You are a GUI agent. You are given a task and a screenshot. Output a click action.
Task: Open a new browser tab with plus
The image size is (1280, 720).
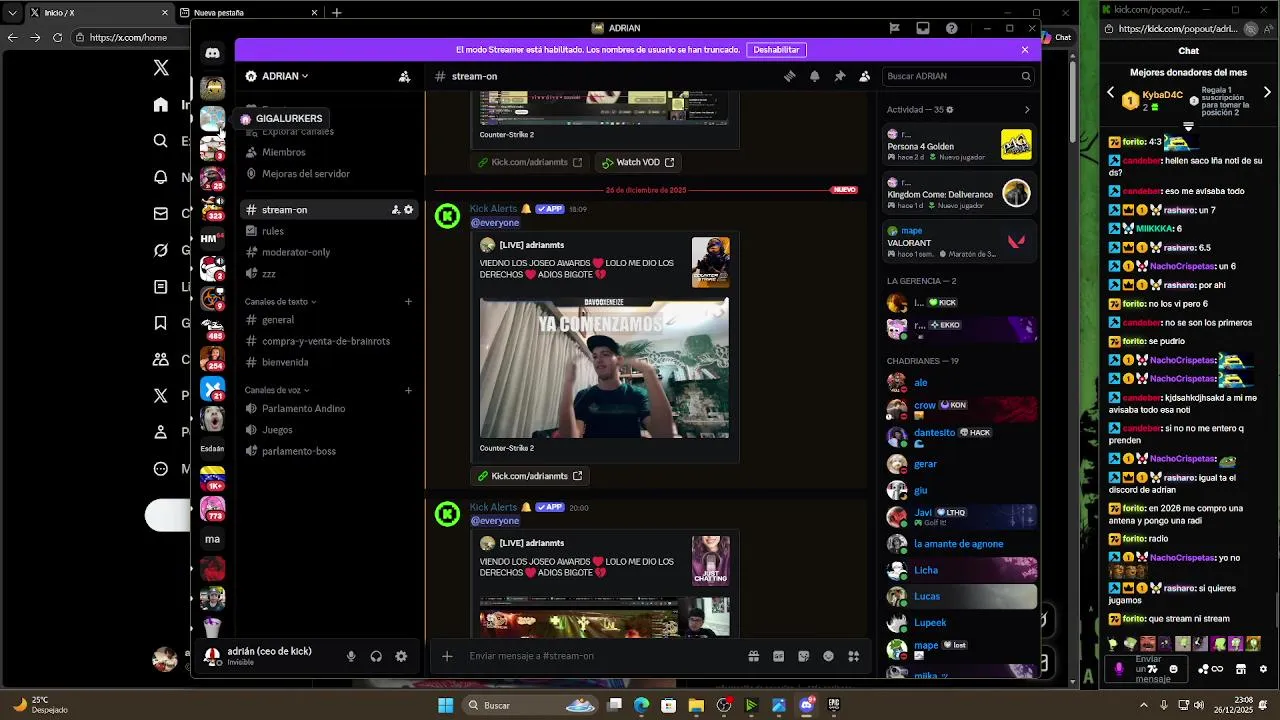[337, 13]
